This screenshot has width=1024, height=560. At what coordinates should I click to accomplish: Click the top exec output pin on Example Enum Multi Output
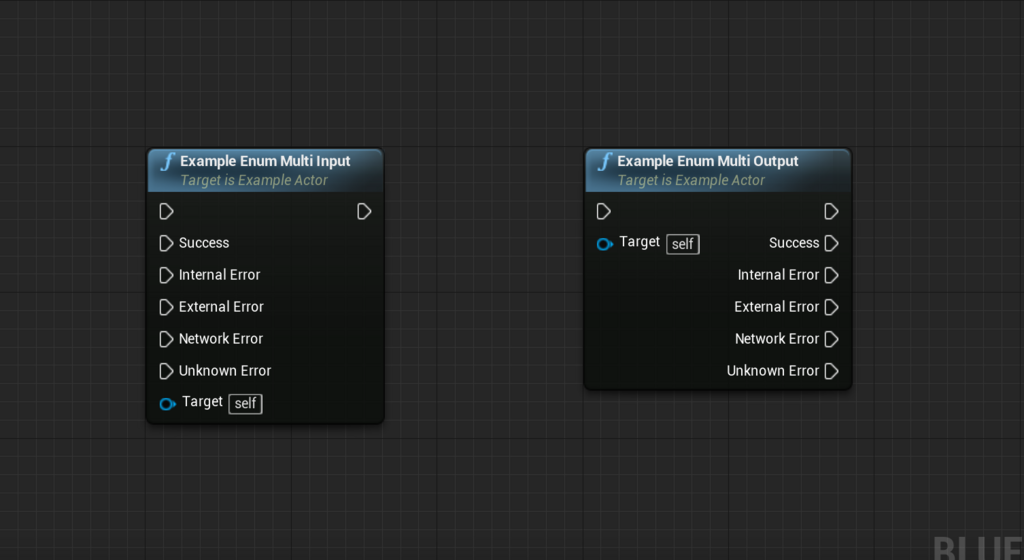(831, 211)
